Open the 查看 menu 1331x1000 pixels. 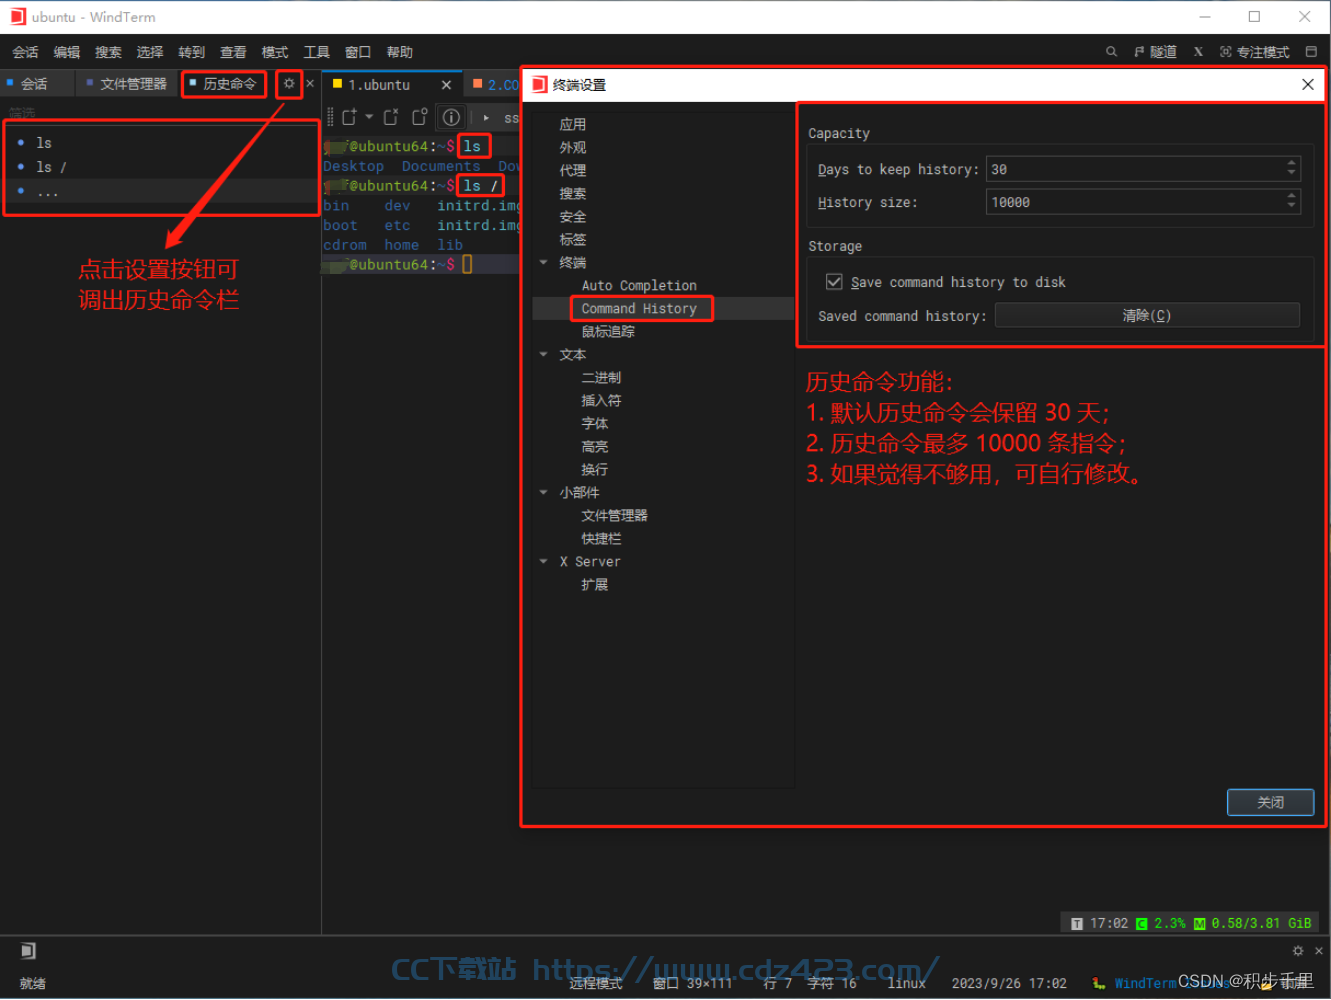(233, 52)
